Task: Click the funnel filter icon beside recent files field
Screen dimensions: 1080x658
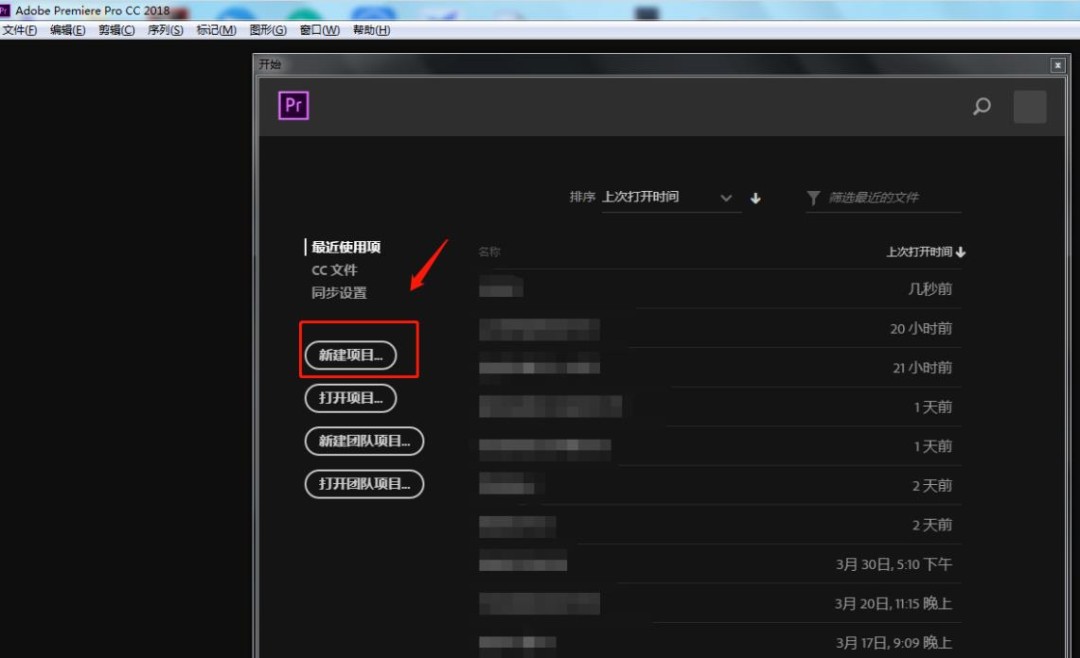Action: point(813,197)
